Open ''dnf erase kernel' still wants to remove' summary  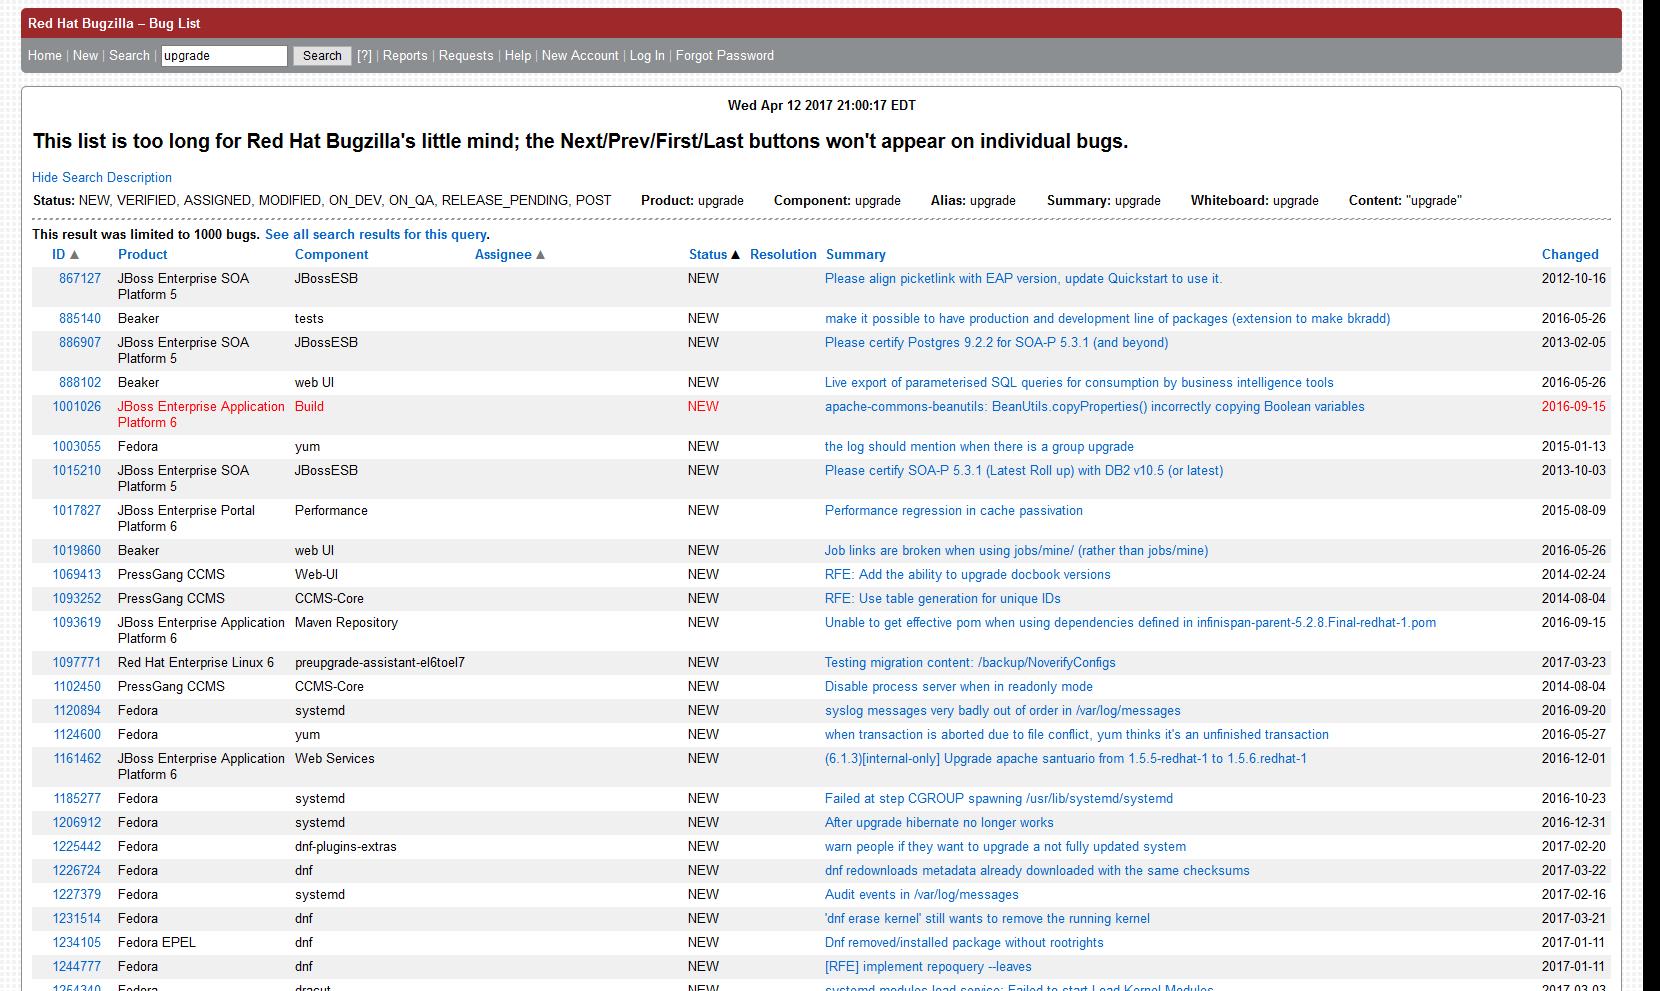pos(987,919)
